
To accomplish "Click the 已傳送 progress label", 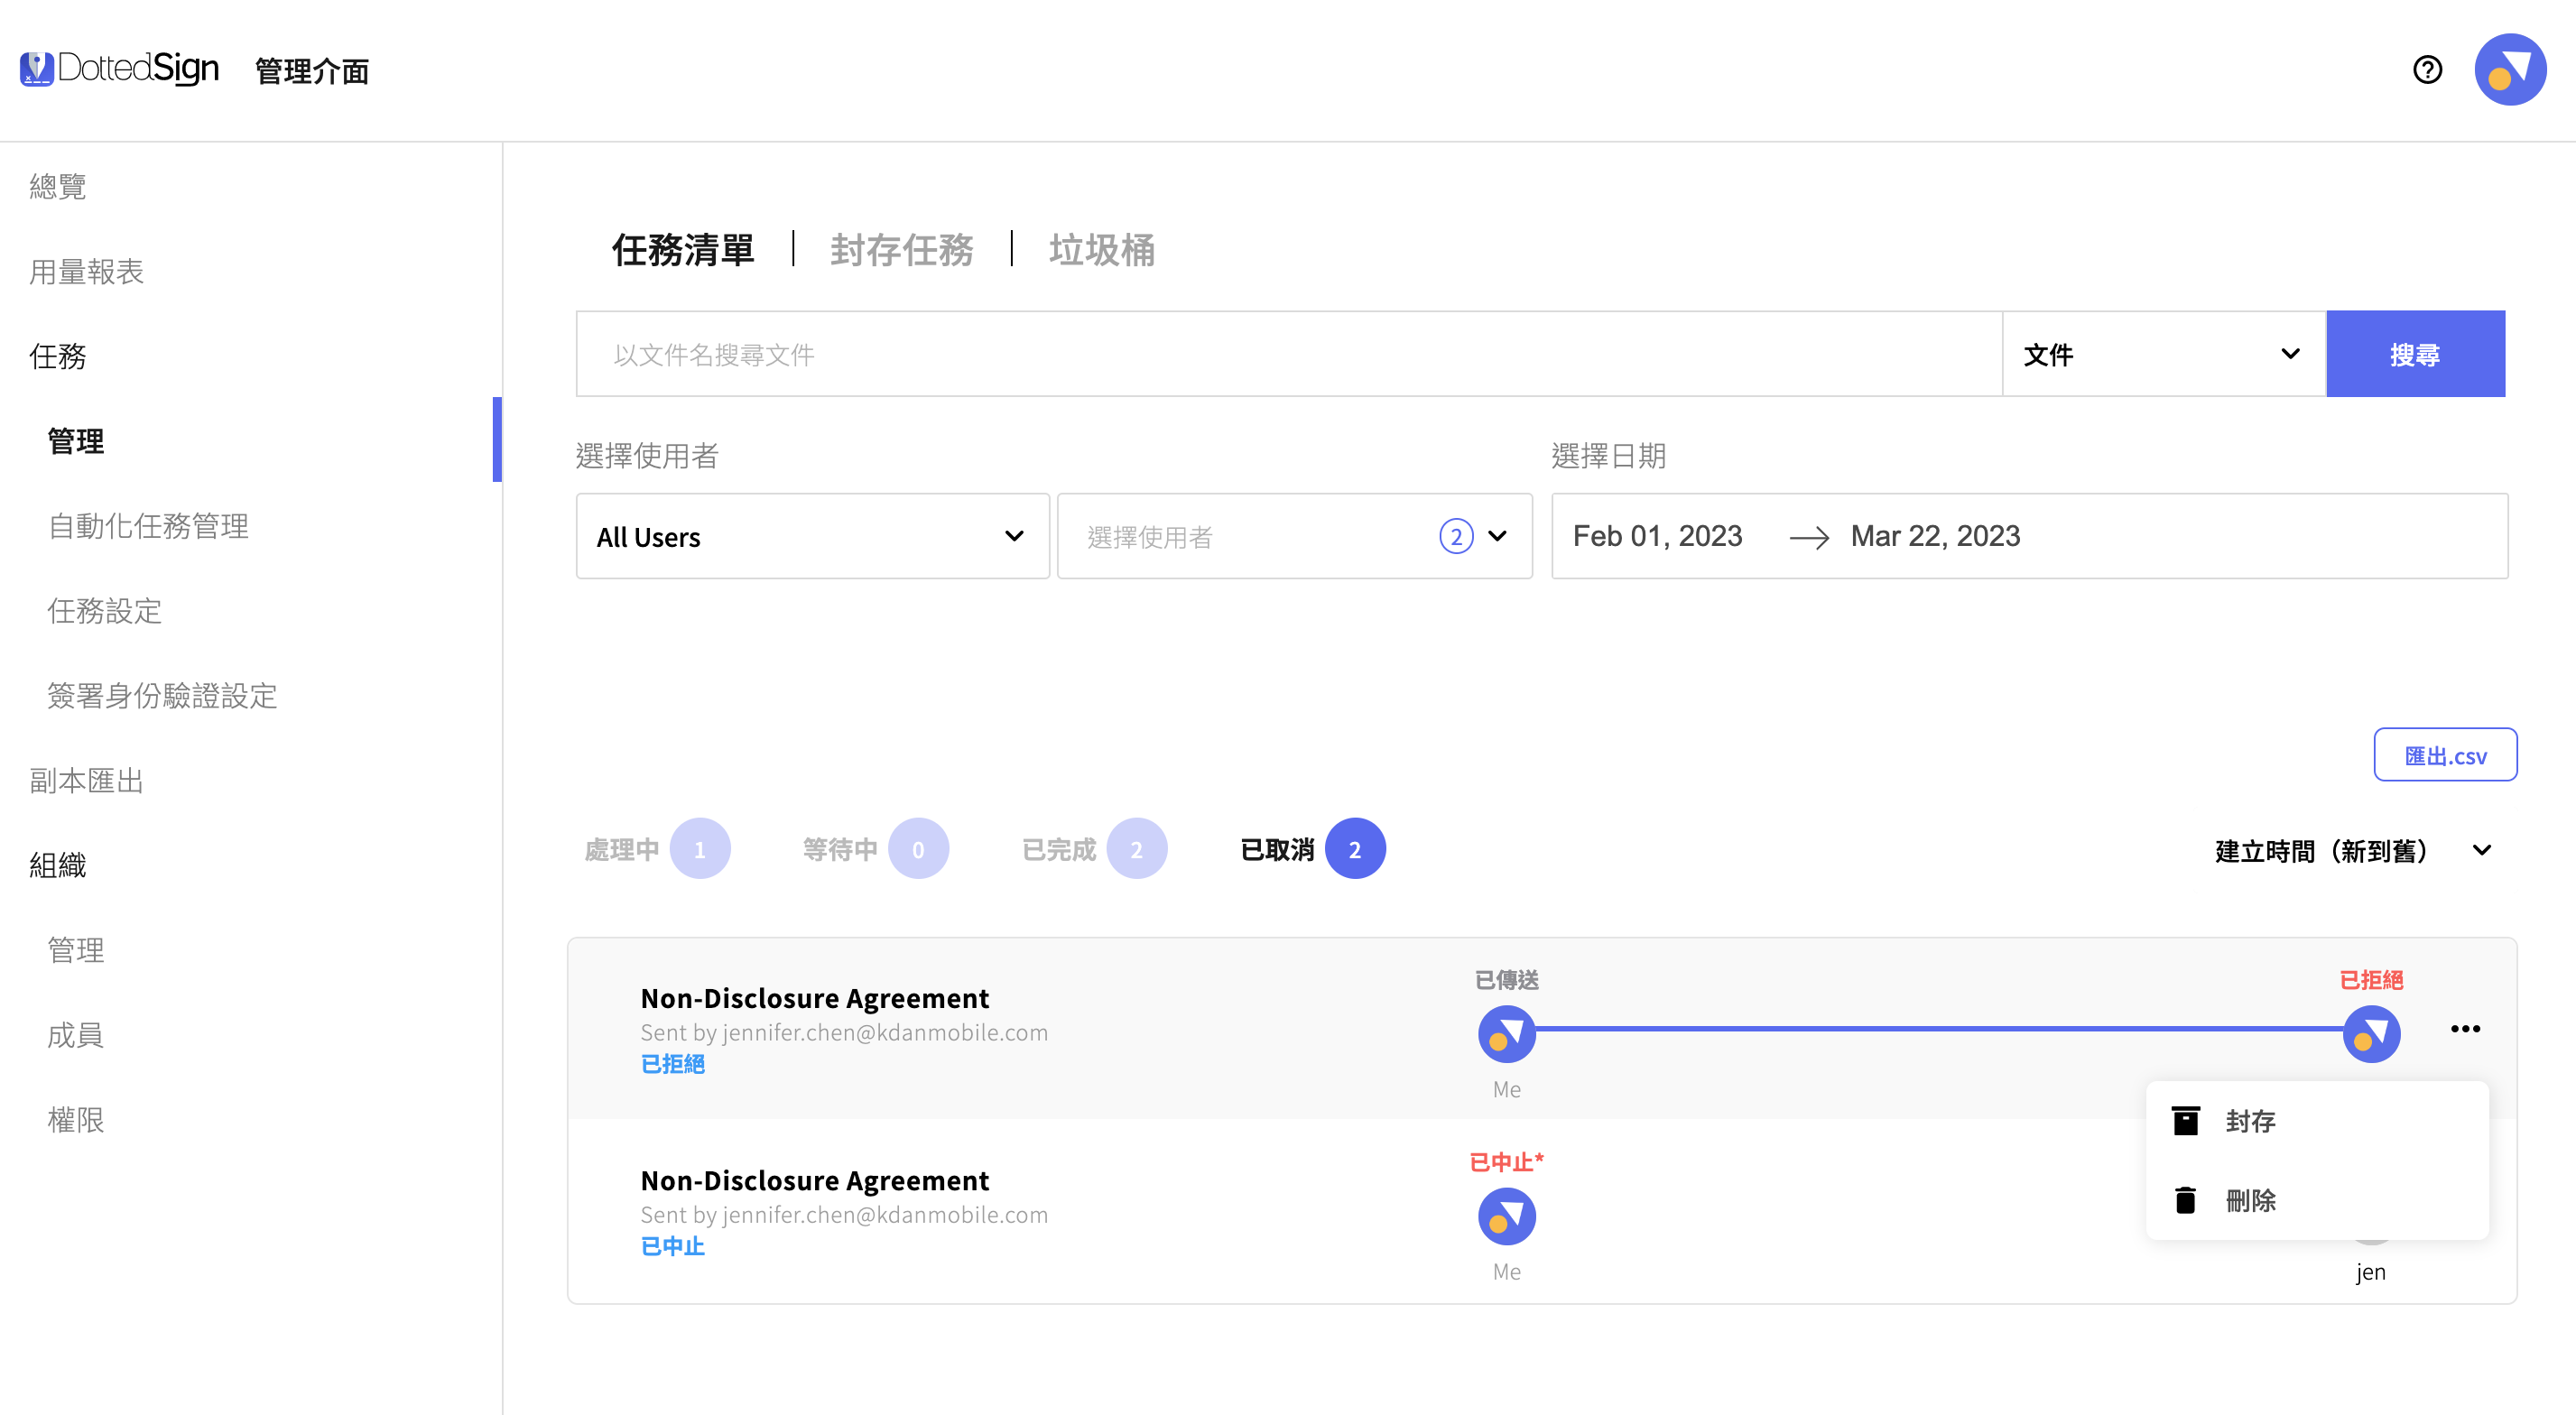I will coord(1507,980).
